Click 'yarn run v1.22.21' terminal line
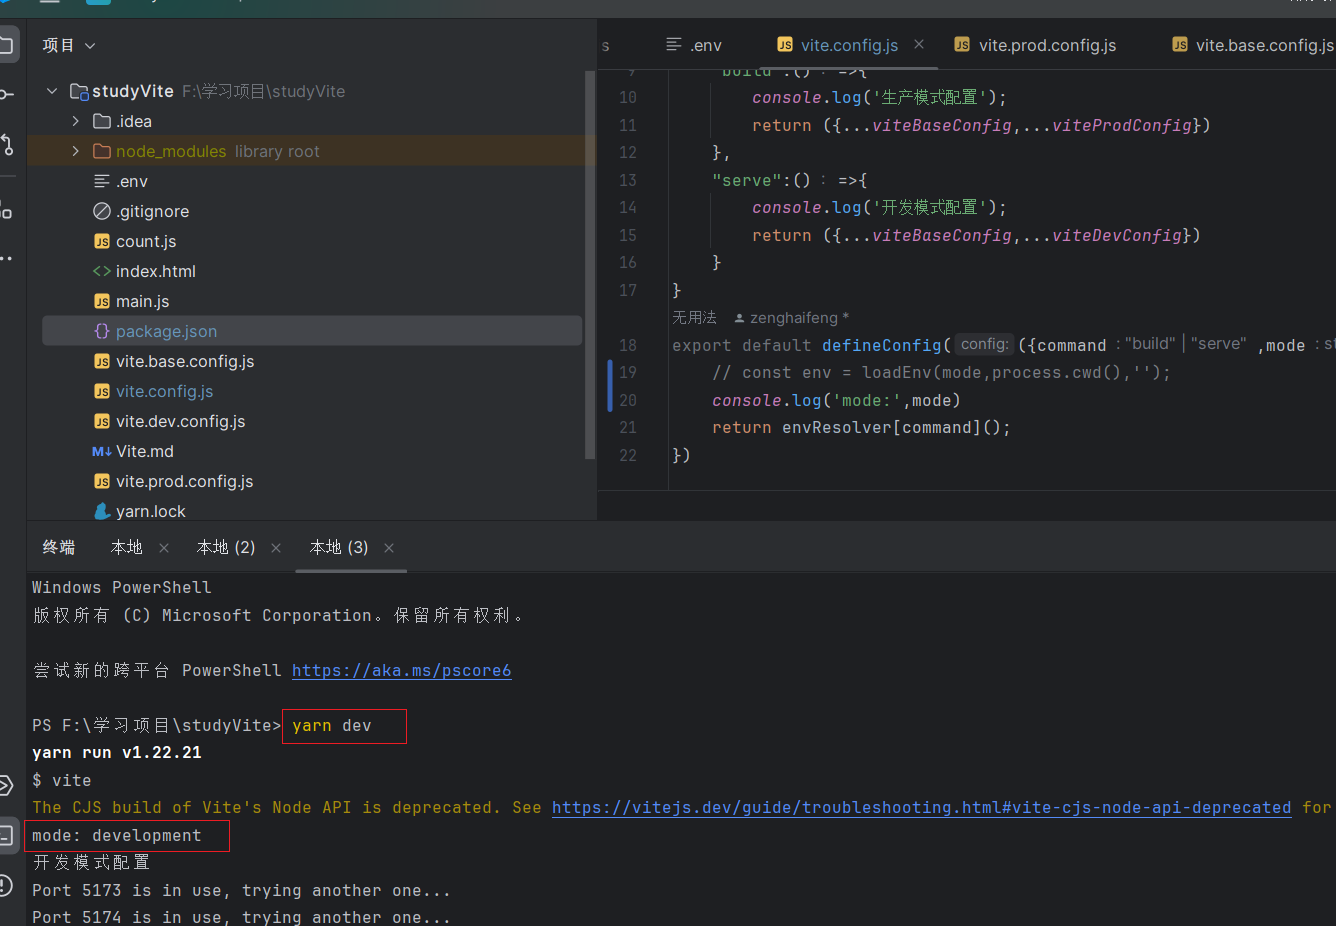The width and height of the screenshot is (1336, 926). click(117, 752)
